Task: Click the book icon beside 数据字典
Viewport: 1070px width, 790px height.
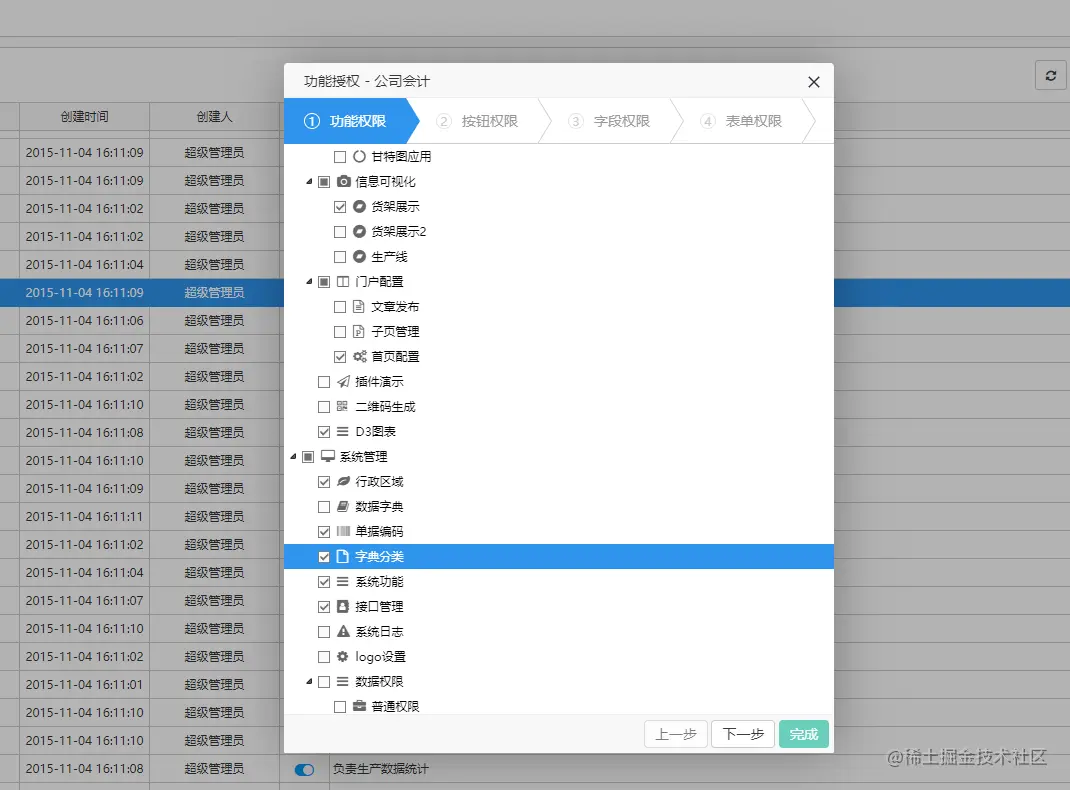Action: [x=343, y=506]
